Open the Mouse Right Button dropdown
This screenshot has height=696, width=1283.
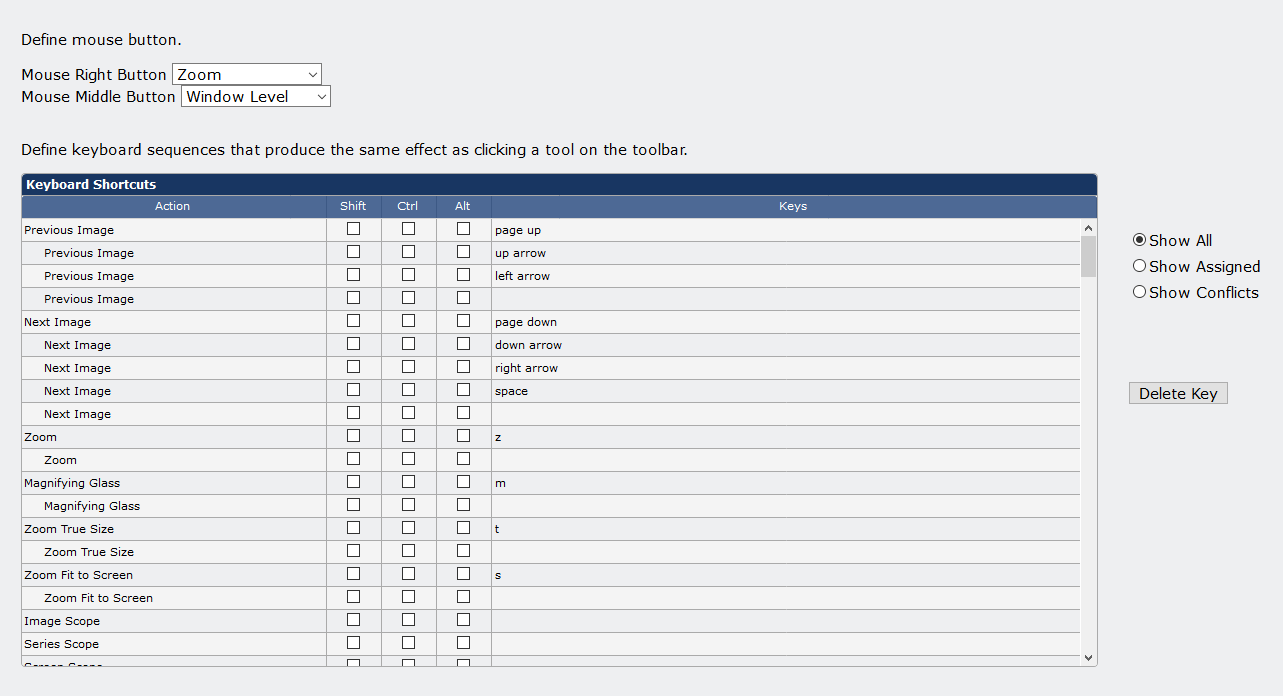coord(247,74)
